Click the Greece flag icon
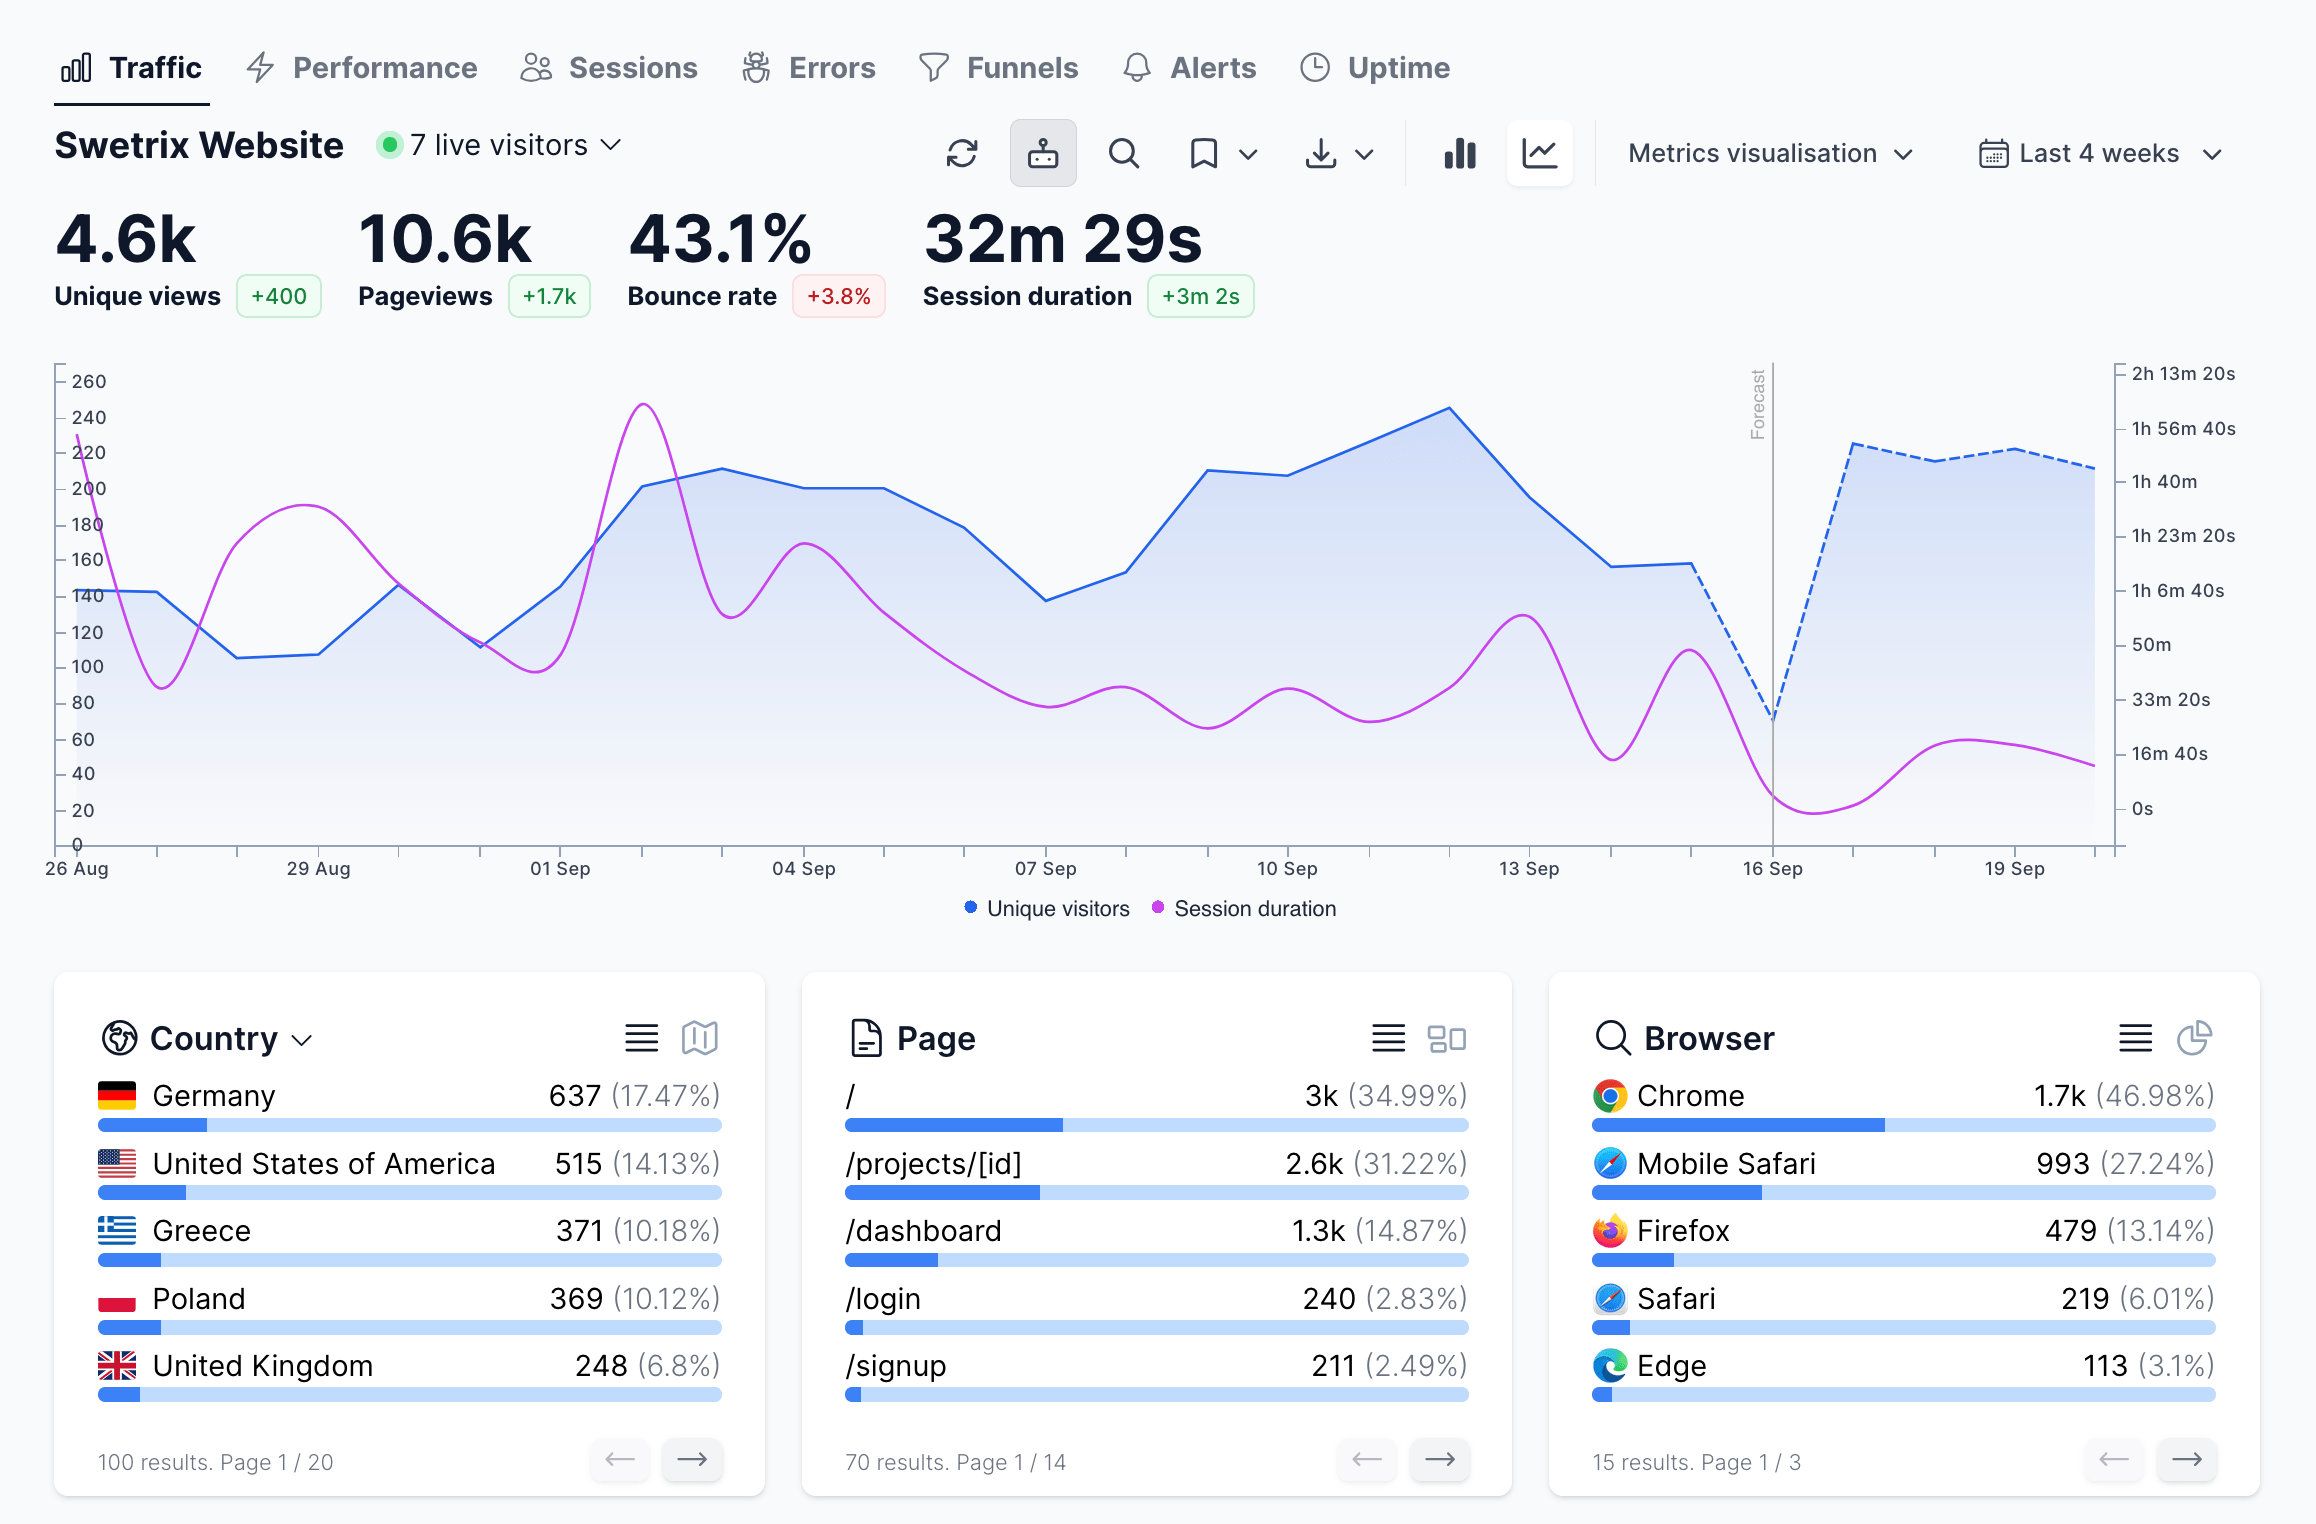The image size is (2316, 1524). pos(117,1230)
